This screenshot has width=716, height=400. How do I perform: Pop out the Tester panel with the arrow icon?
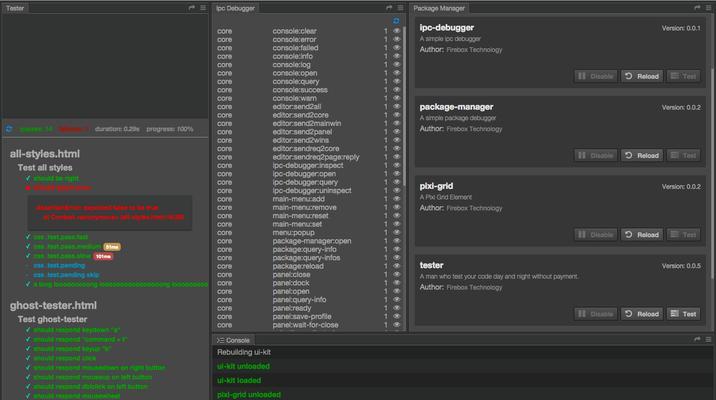click(191, 8)
